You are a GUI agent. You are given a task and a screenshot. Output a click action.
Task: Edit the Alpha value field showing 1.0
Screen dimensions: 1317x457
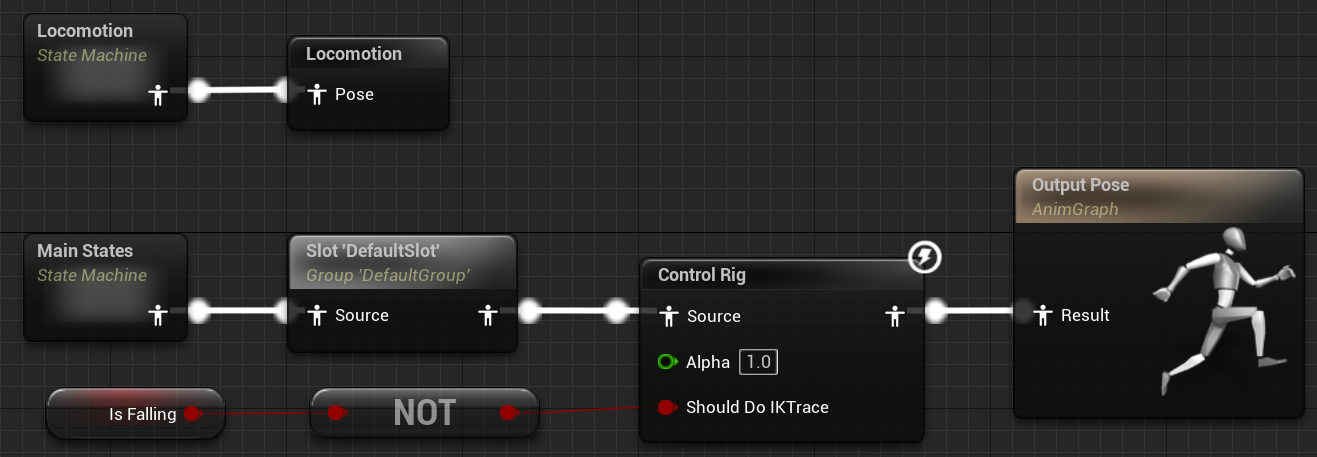758,362
